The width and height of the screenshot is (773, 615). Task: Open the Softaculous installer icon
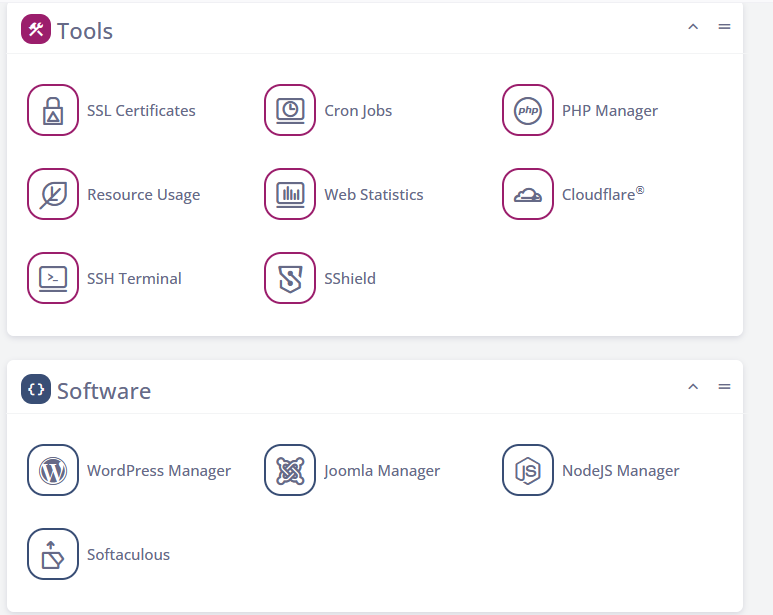[x=53, y=554]
